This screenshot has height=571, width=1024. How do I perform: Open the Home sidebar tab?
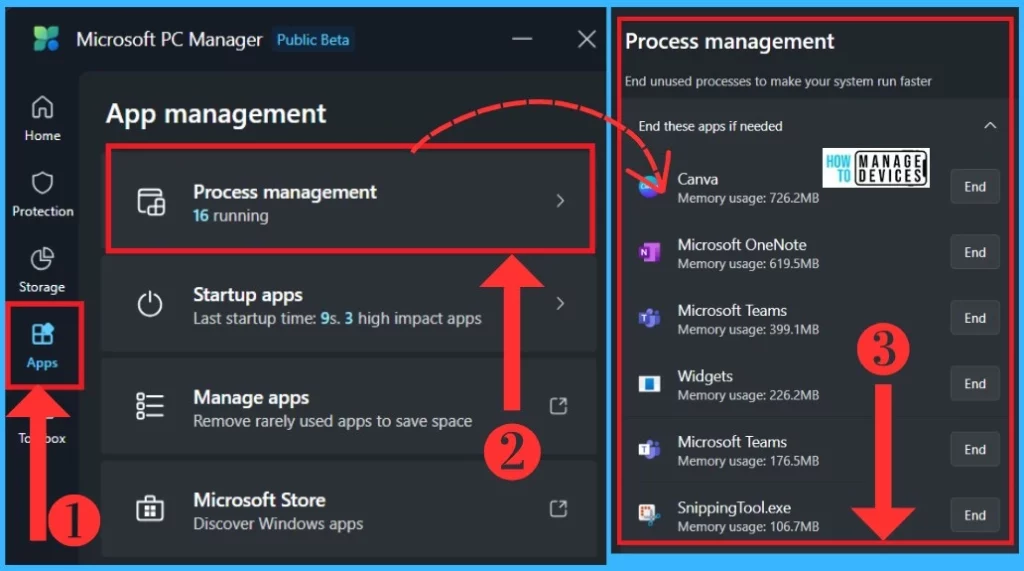click(42, 118)
